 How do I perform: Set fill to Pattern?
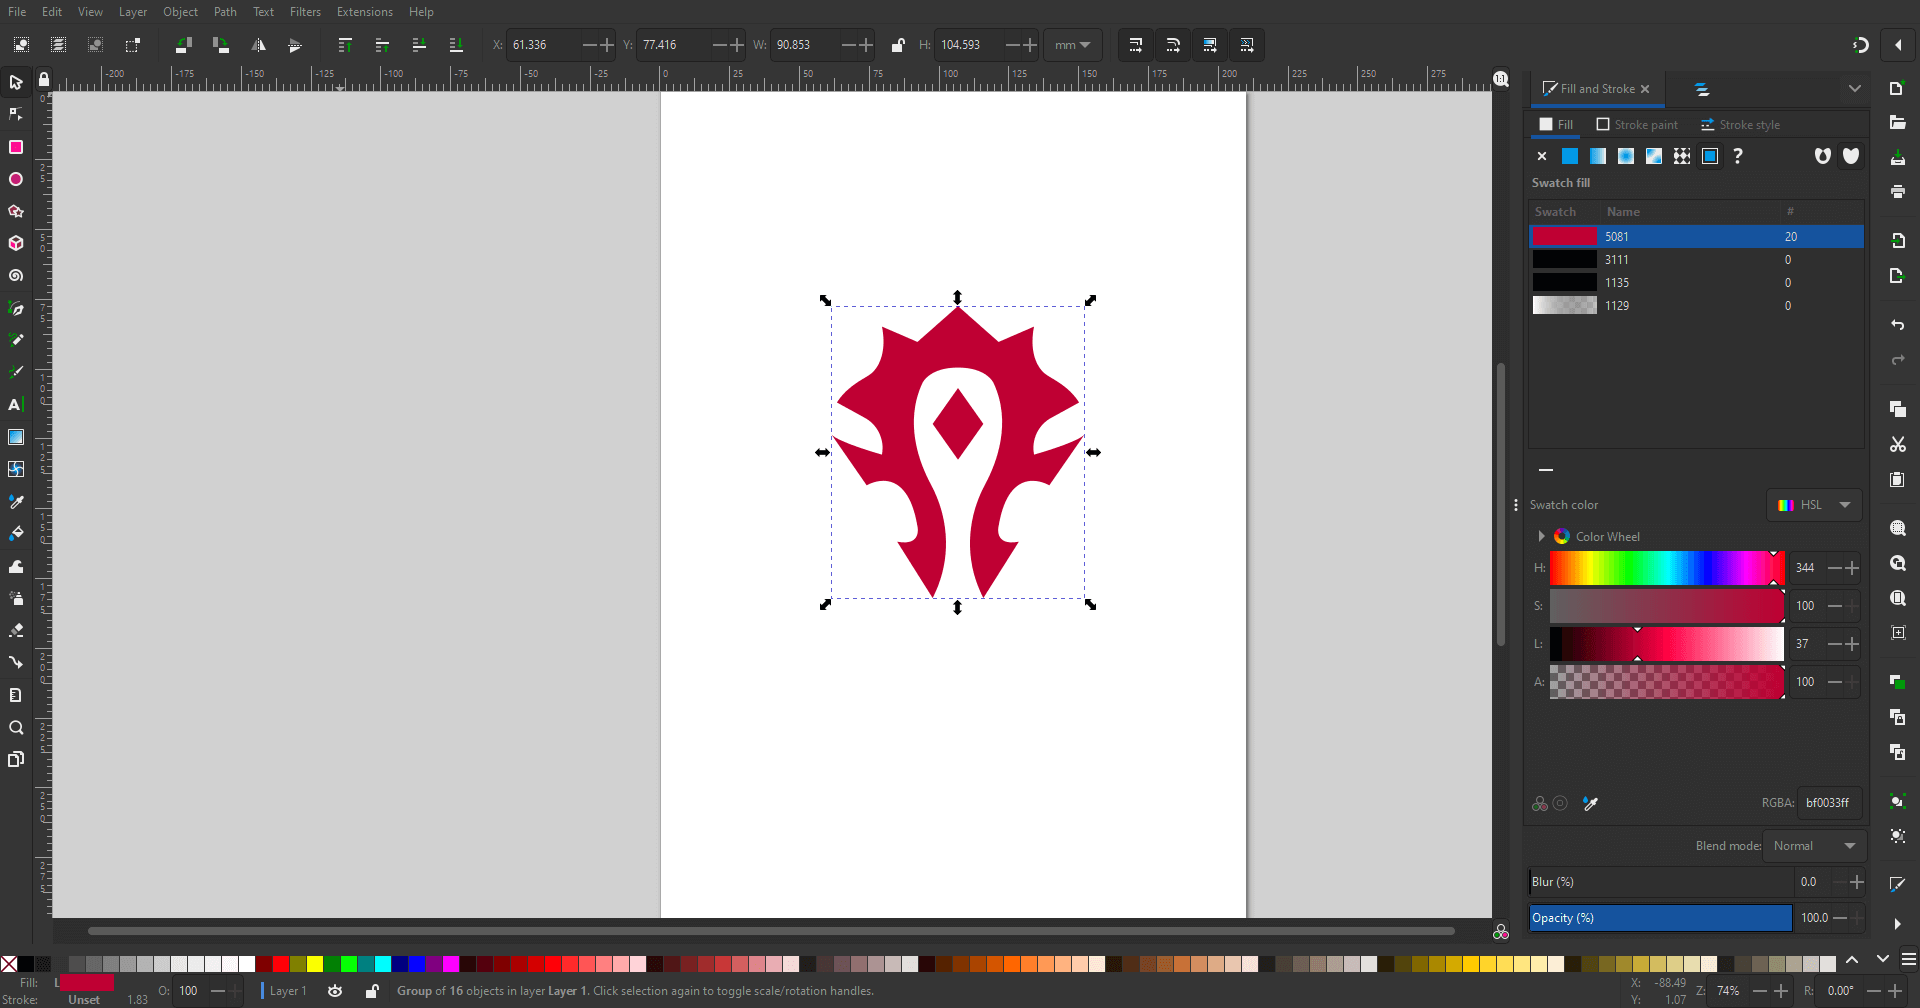click(x=1682, y=156)
